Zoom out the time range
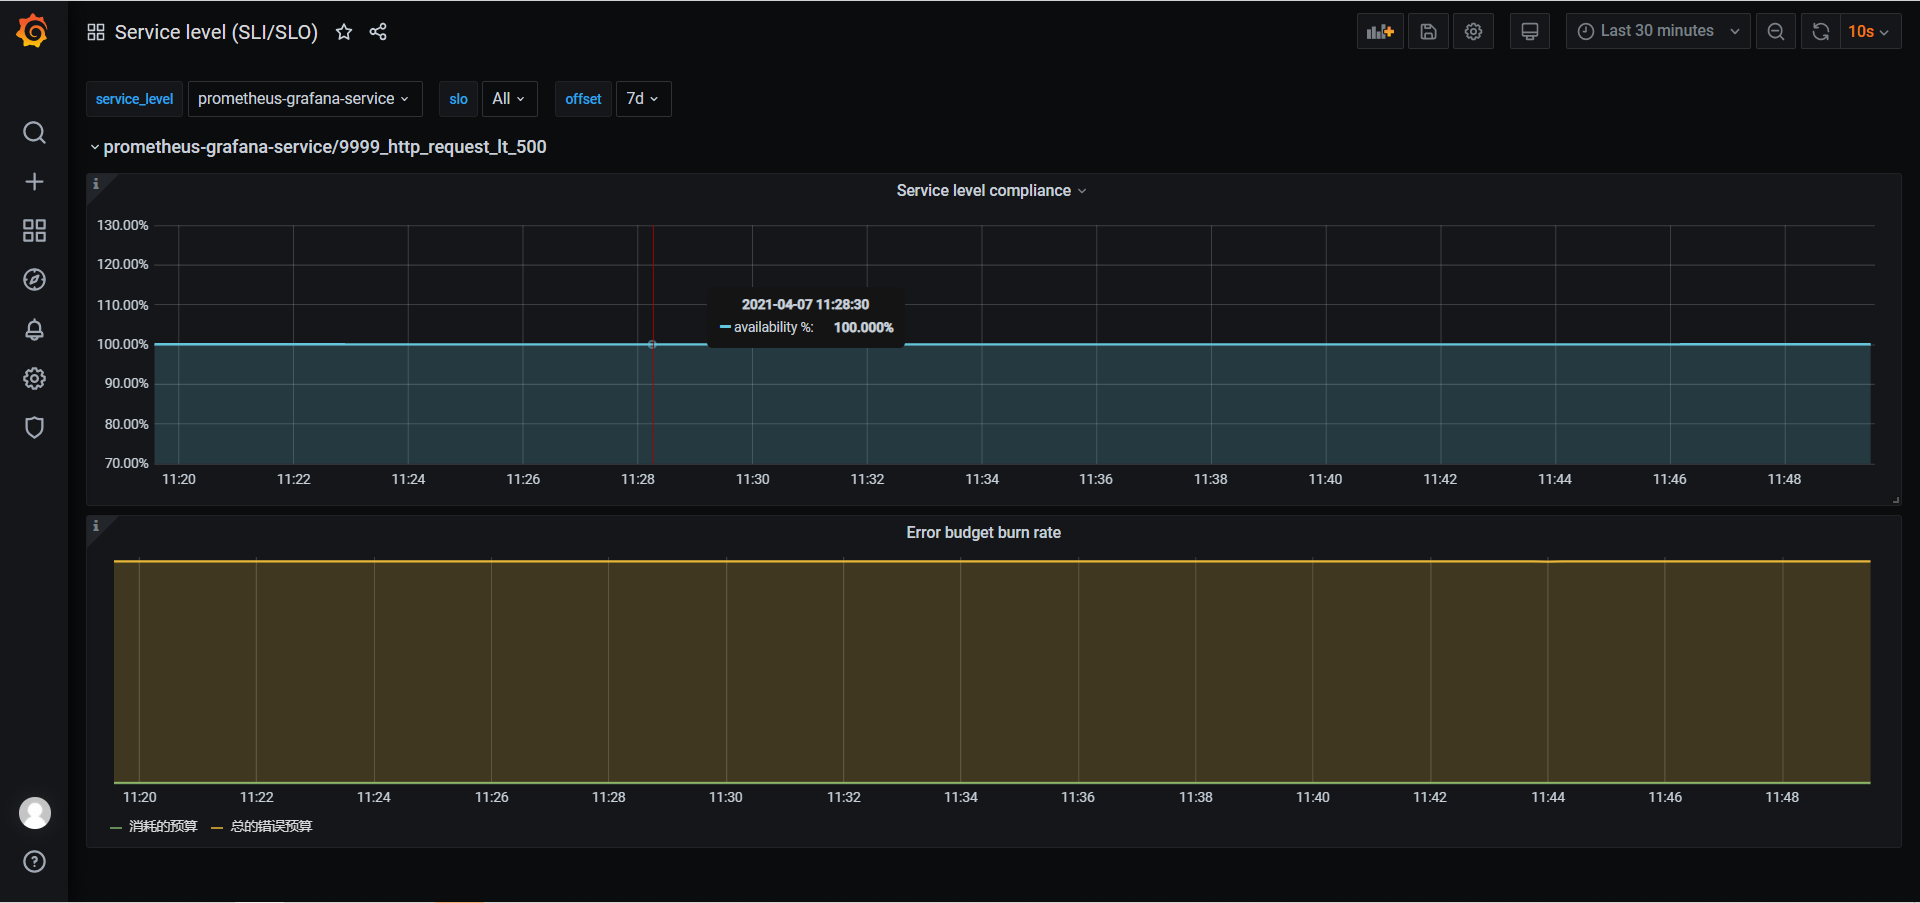The width and height of the screenshot is (1920, 903). coord(1775,31)
